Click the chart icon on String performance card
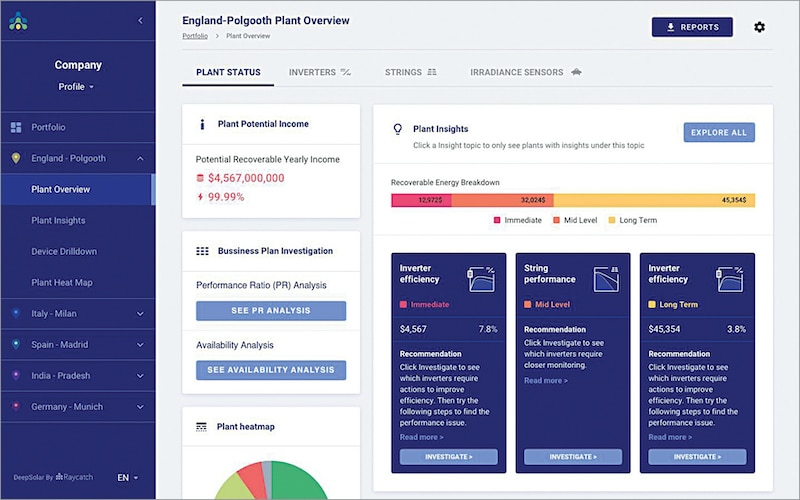The height and width of the screenshot is (500, 800). click(604, 277)
